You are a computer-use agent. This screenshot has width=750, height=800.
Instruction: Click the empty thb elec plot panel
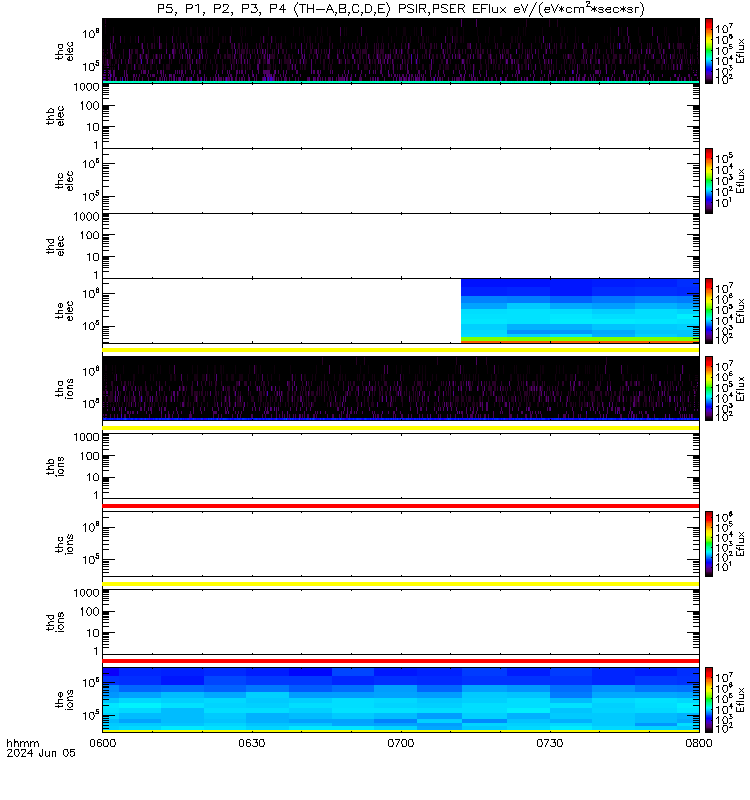pyautogui.click(x=401, y=116)
